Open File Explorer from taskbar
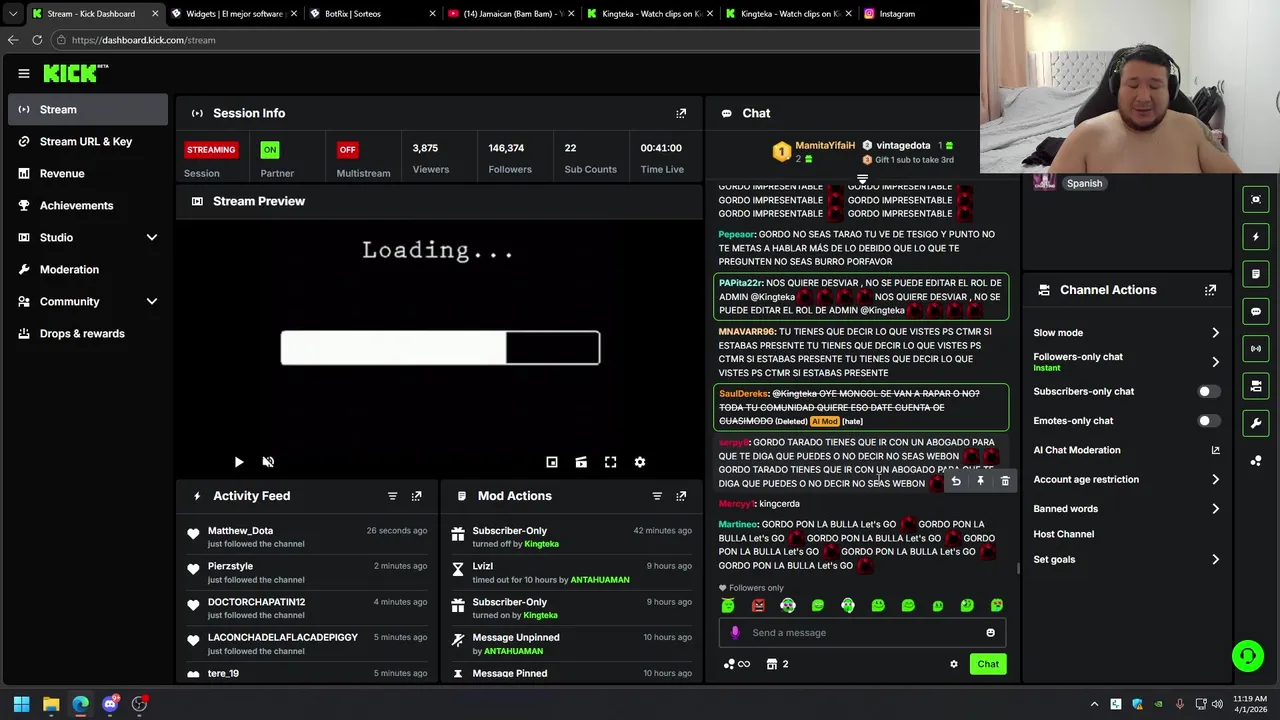Viewport: 1280px width, 720px height. 51,704
